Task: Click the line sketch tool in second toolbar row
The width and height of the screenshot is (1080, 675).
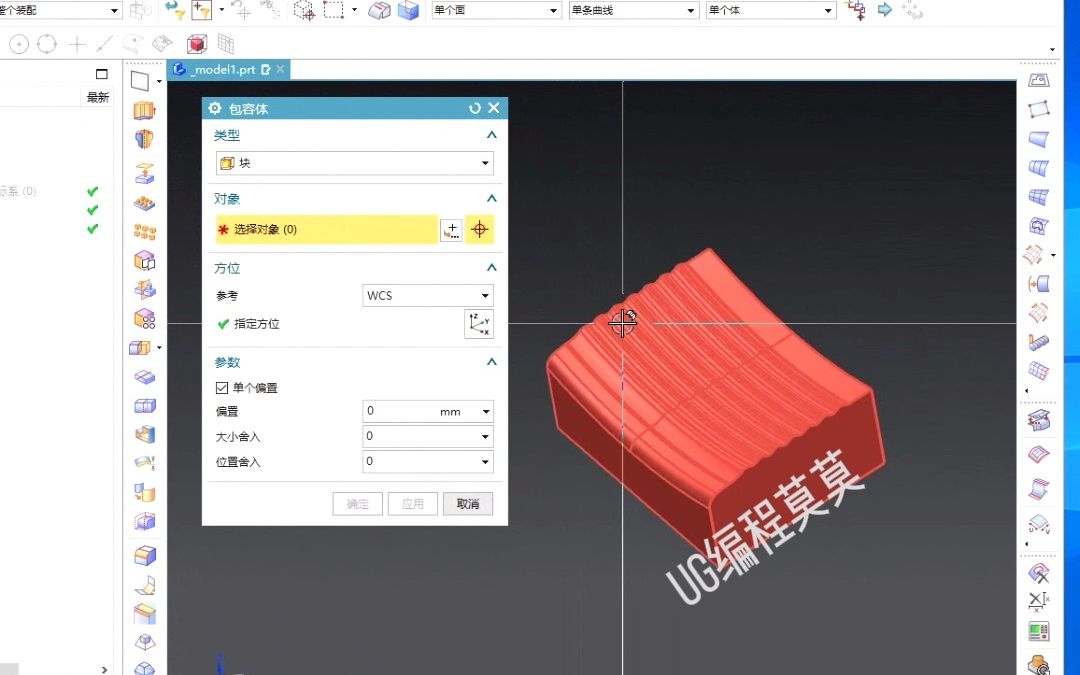Action: [x=103, y=44]
